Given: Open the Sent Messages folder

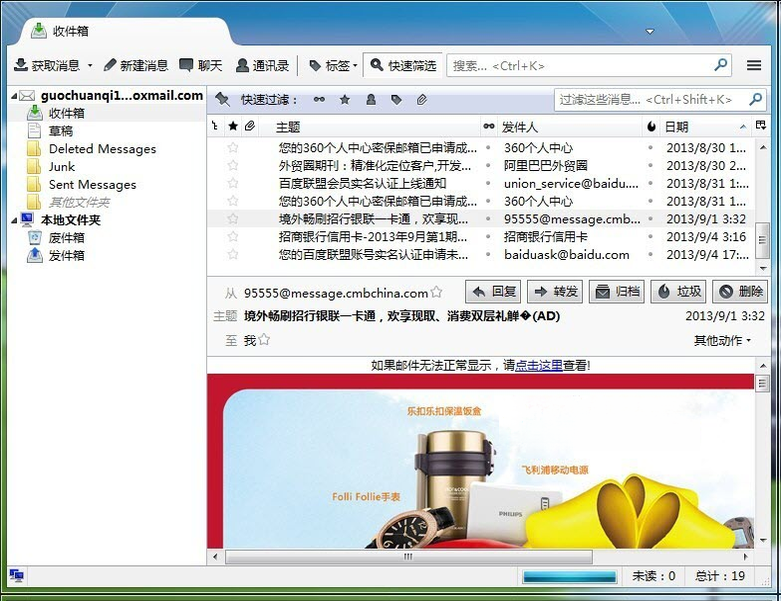Looking at the screenshot, I should tap(92, 184).
